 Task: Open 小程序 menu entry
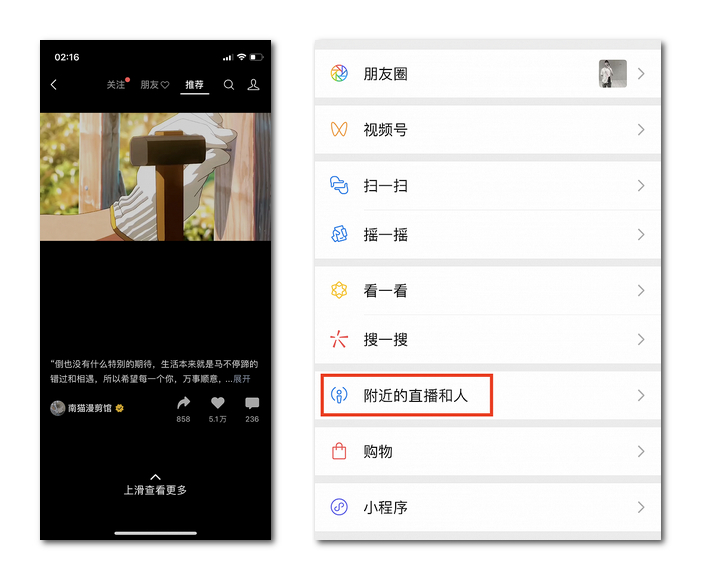tap(488, 507)
